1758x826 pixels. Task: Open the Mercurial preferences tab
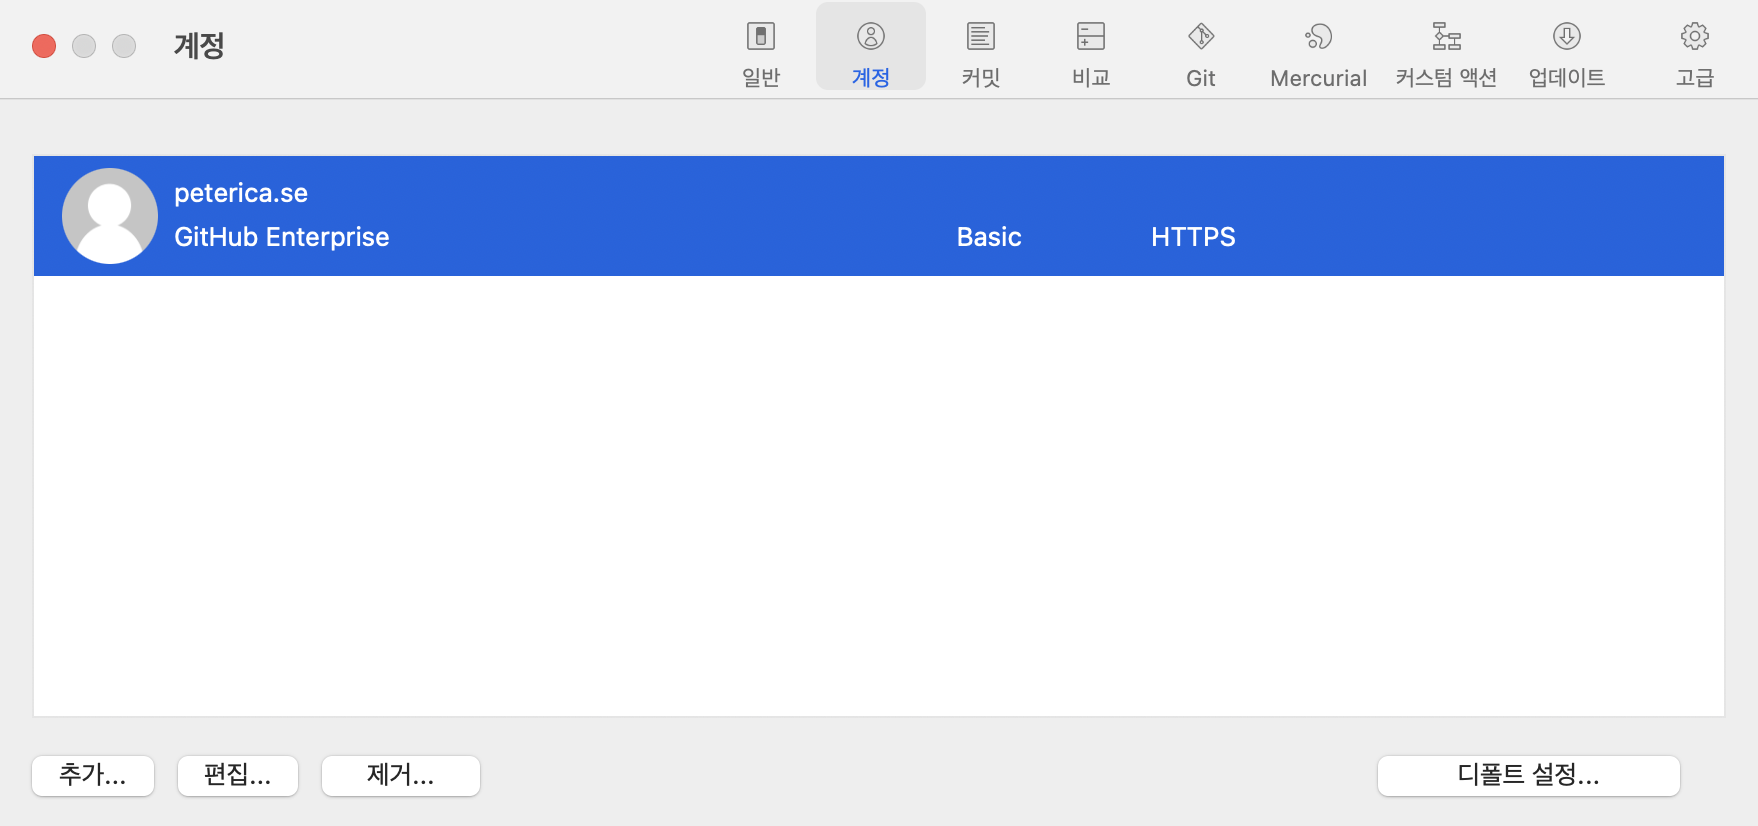[x=1318, y=54]
